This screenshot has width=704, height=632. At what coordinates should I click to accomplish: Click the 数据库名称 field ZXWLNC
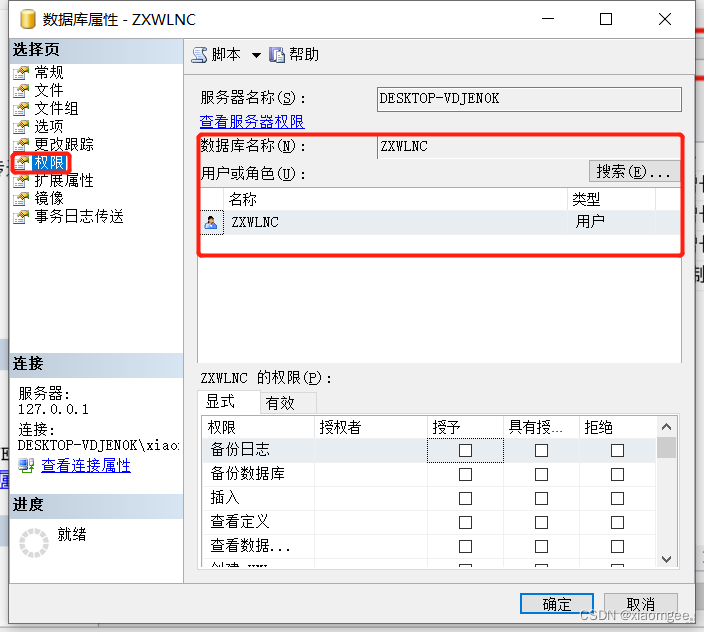[x=529, y=147]
